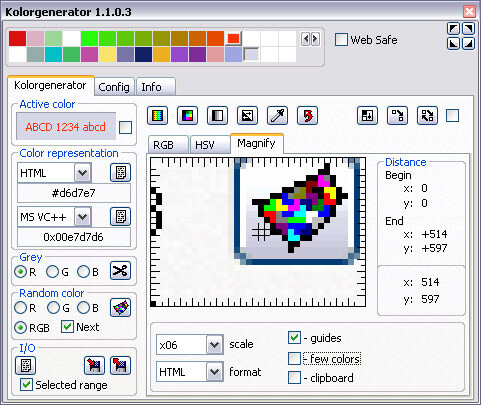Image resolution: width=481 pixels, height=405 pixels.
Task: Click the red undo arrow icon
Action: click(x=307, y=116)
